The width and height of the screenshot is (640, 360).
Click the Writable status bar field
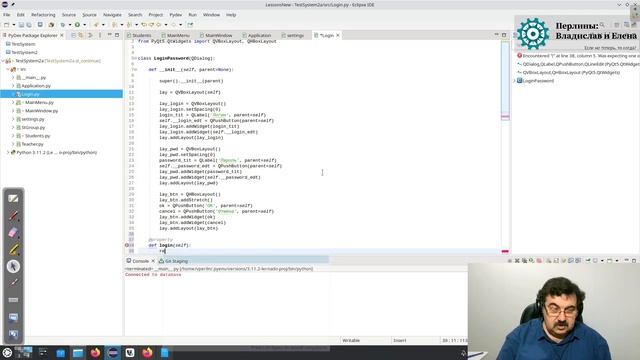click(x=351, y=340)
